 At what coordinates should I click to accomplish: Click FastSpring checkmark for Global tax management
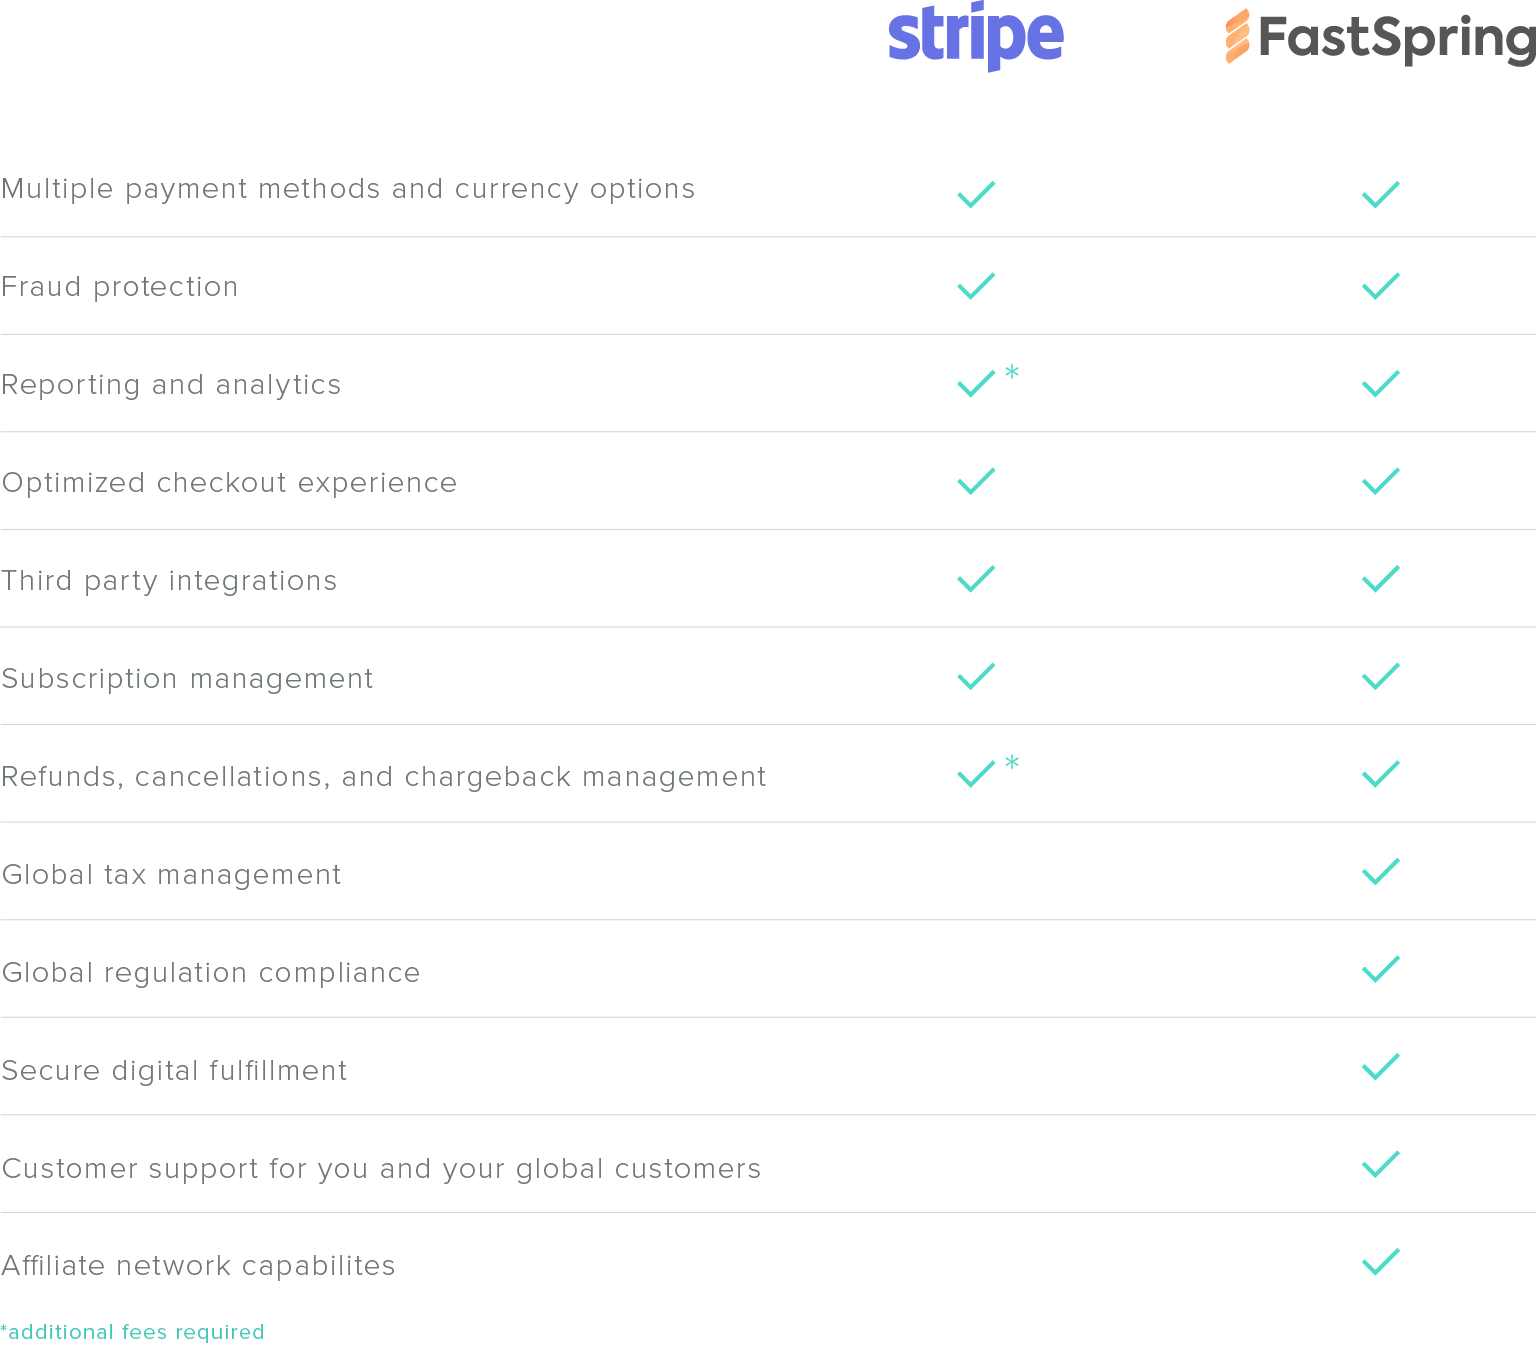(x=1381, y=872)
